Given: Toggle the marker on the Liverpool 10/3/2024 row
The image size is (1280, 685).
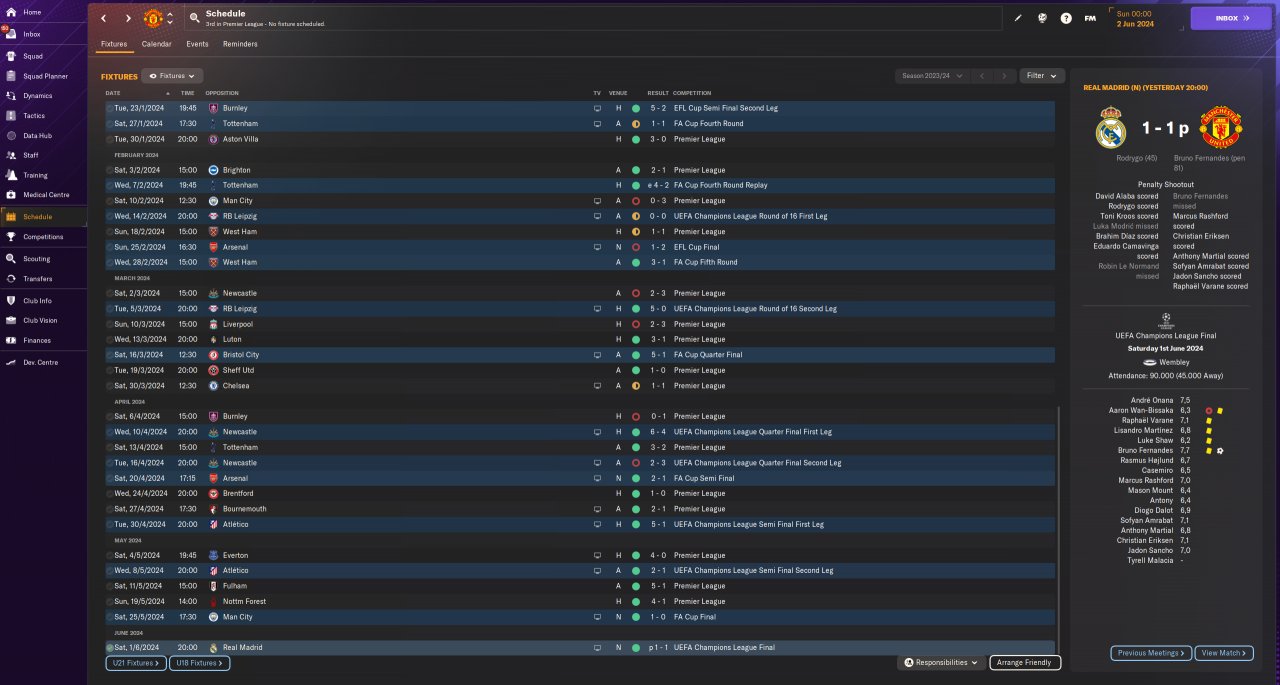Looking at the screenshot, I should click(x=110, y=324).
